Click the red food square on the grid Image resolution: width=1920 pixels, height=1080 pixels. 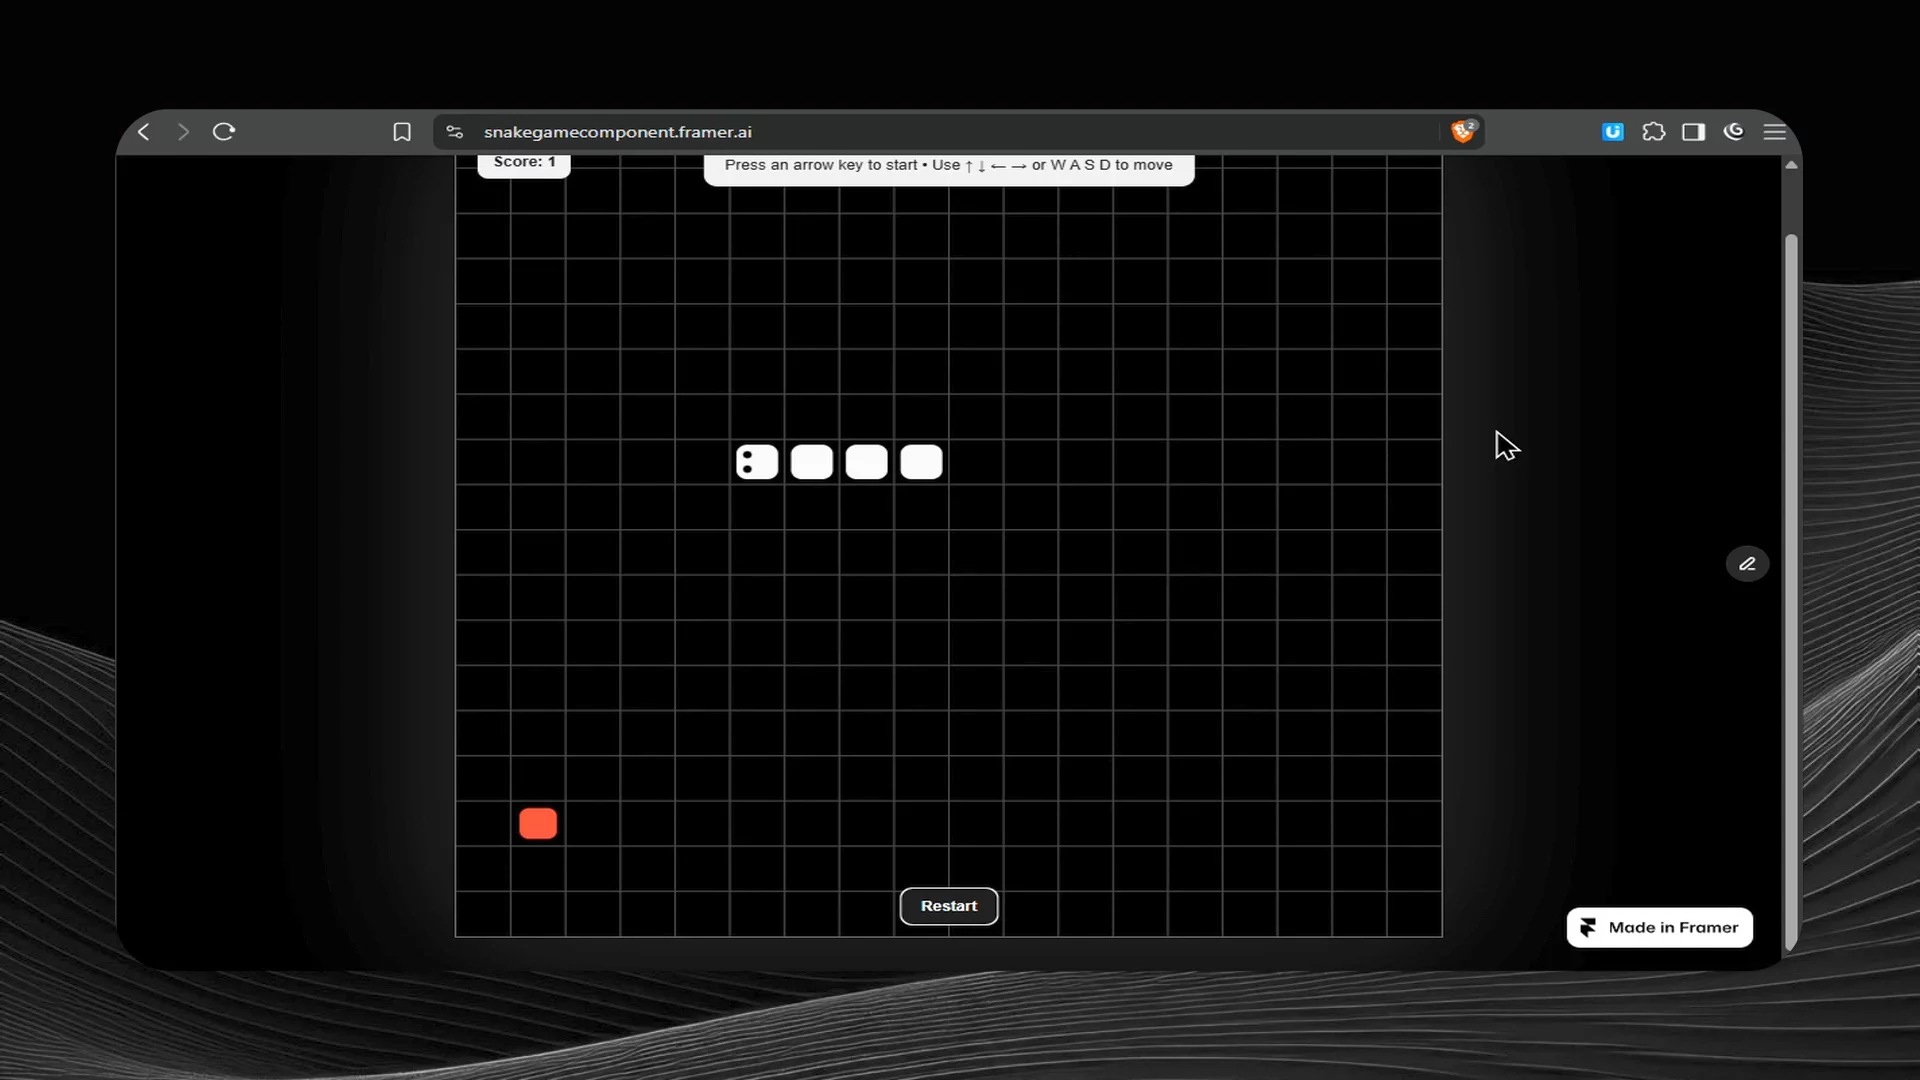point(538,824)
